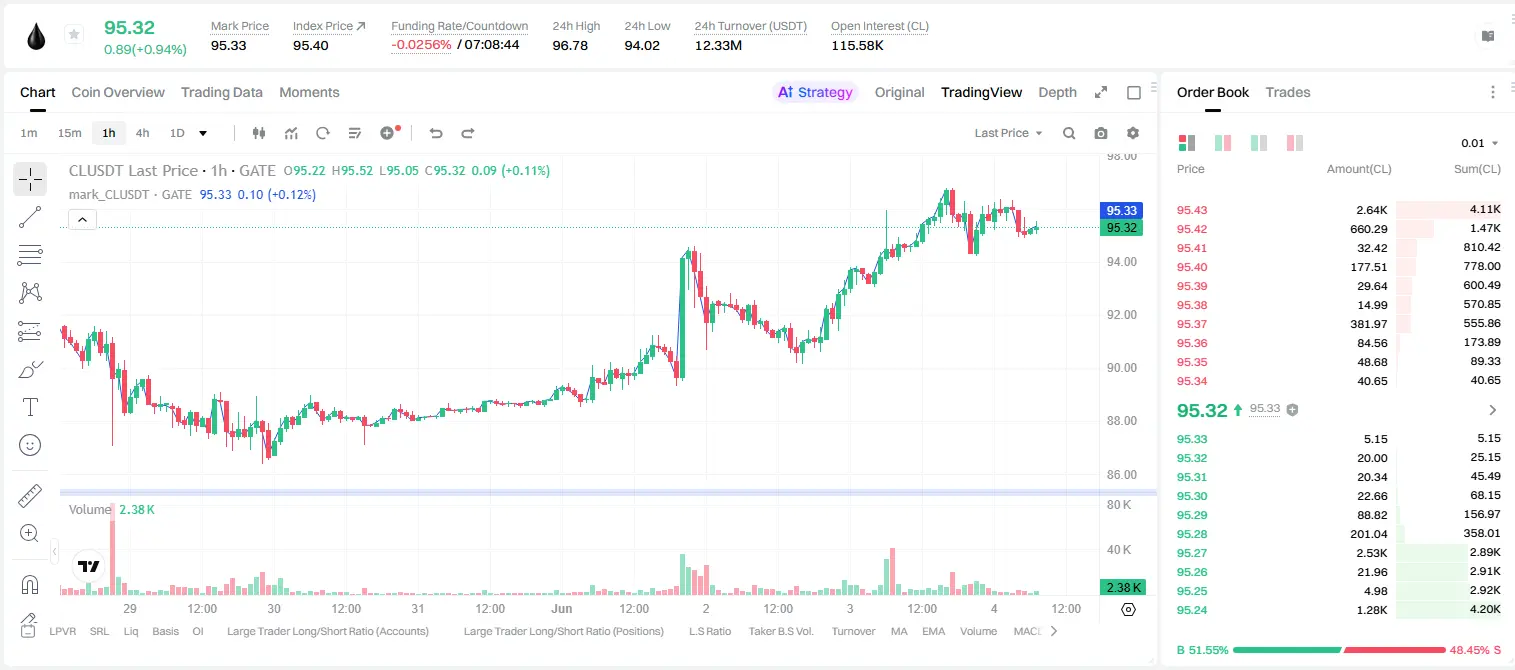Add CL to favorites with star icon
Viewport: 1515px width, 670px height.
point(74,35)
